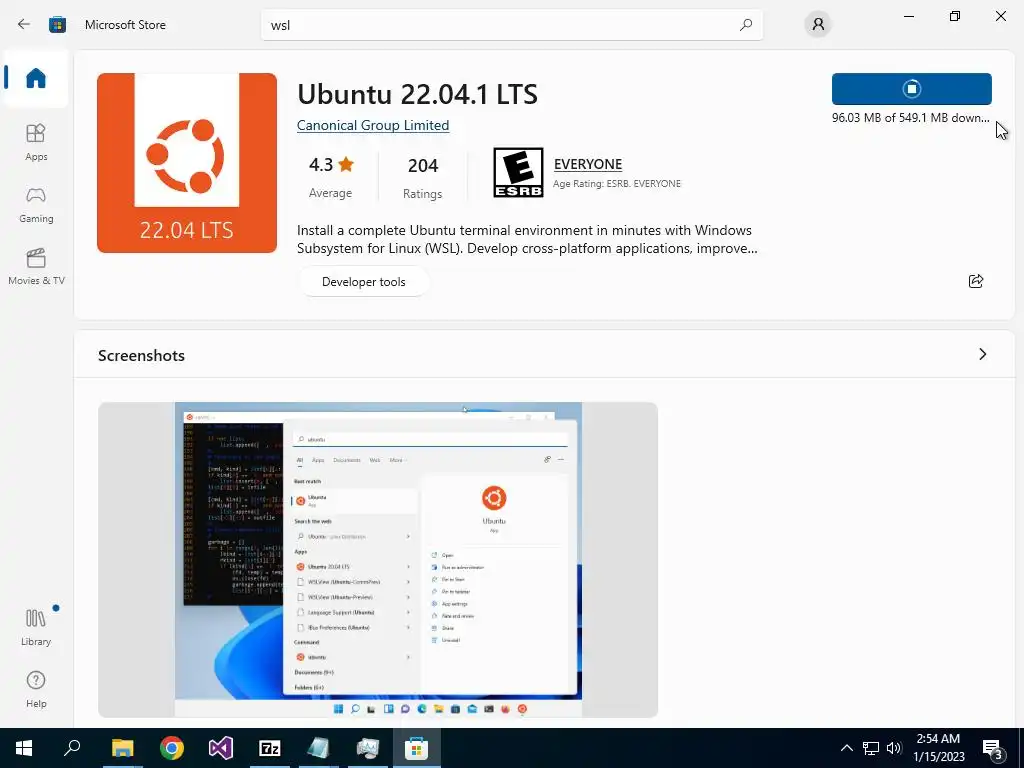Screen dimensions: 1024x768
Task: Click the Ubuntu 22.04 LTS app logo
Action: [x=187, y=163]
